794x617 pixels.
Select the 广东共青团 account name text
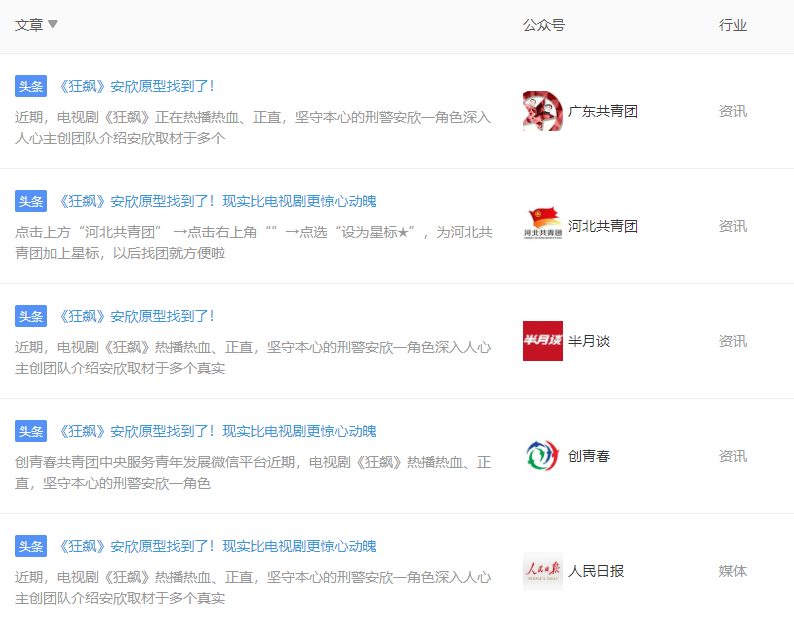tap(603, 111)
